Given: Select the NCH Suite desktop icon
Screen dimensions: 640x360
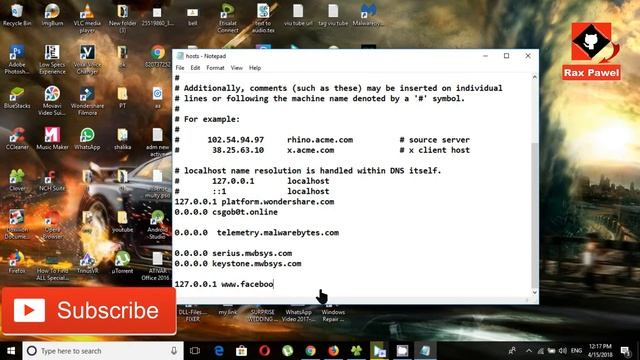Looking at the screenshot, I should click(x=52, y=180).
